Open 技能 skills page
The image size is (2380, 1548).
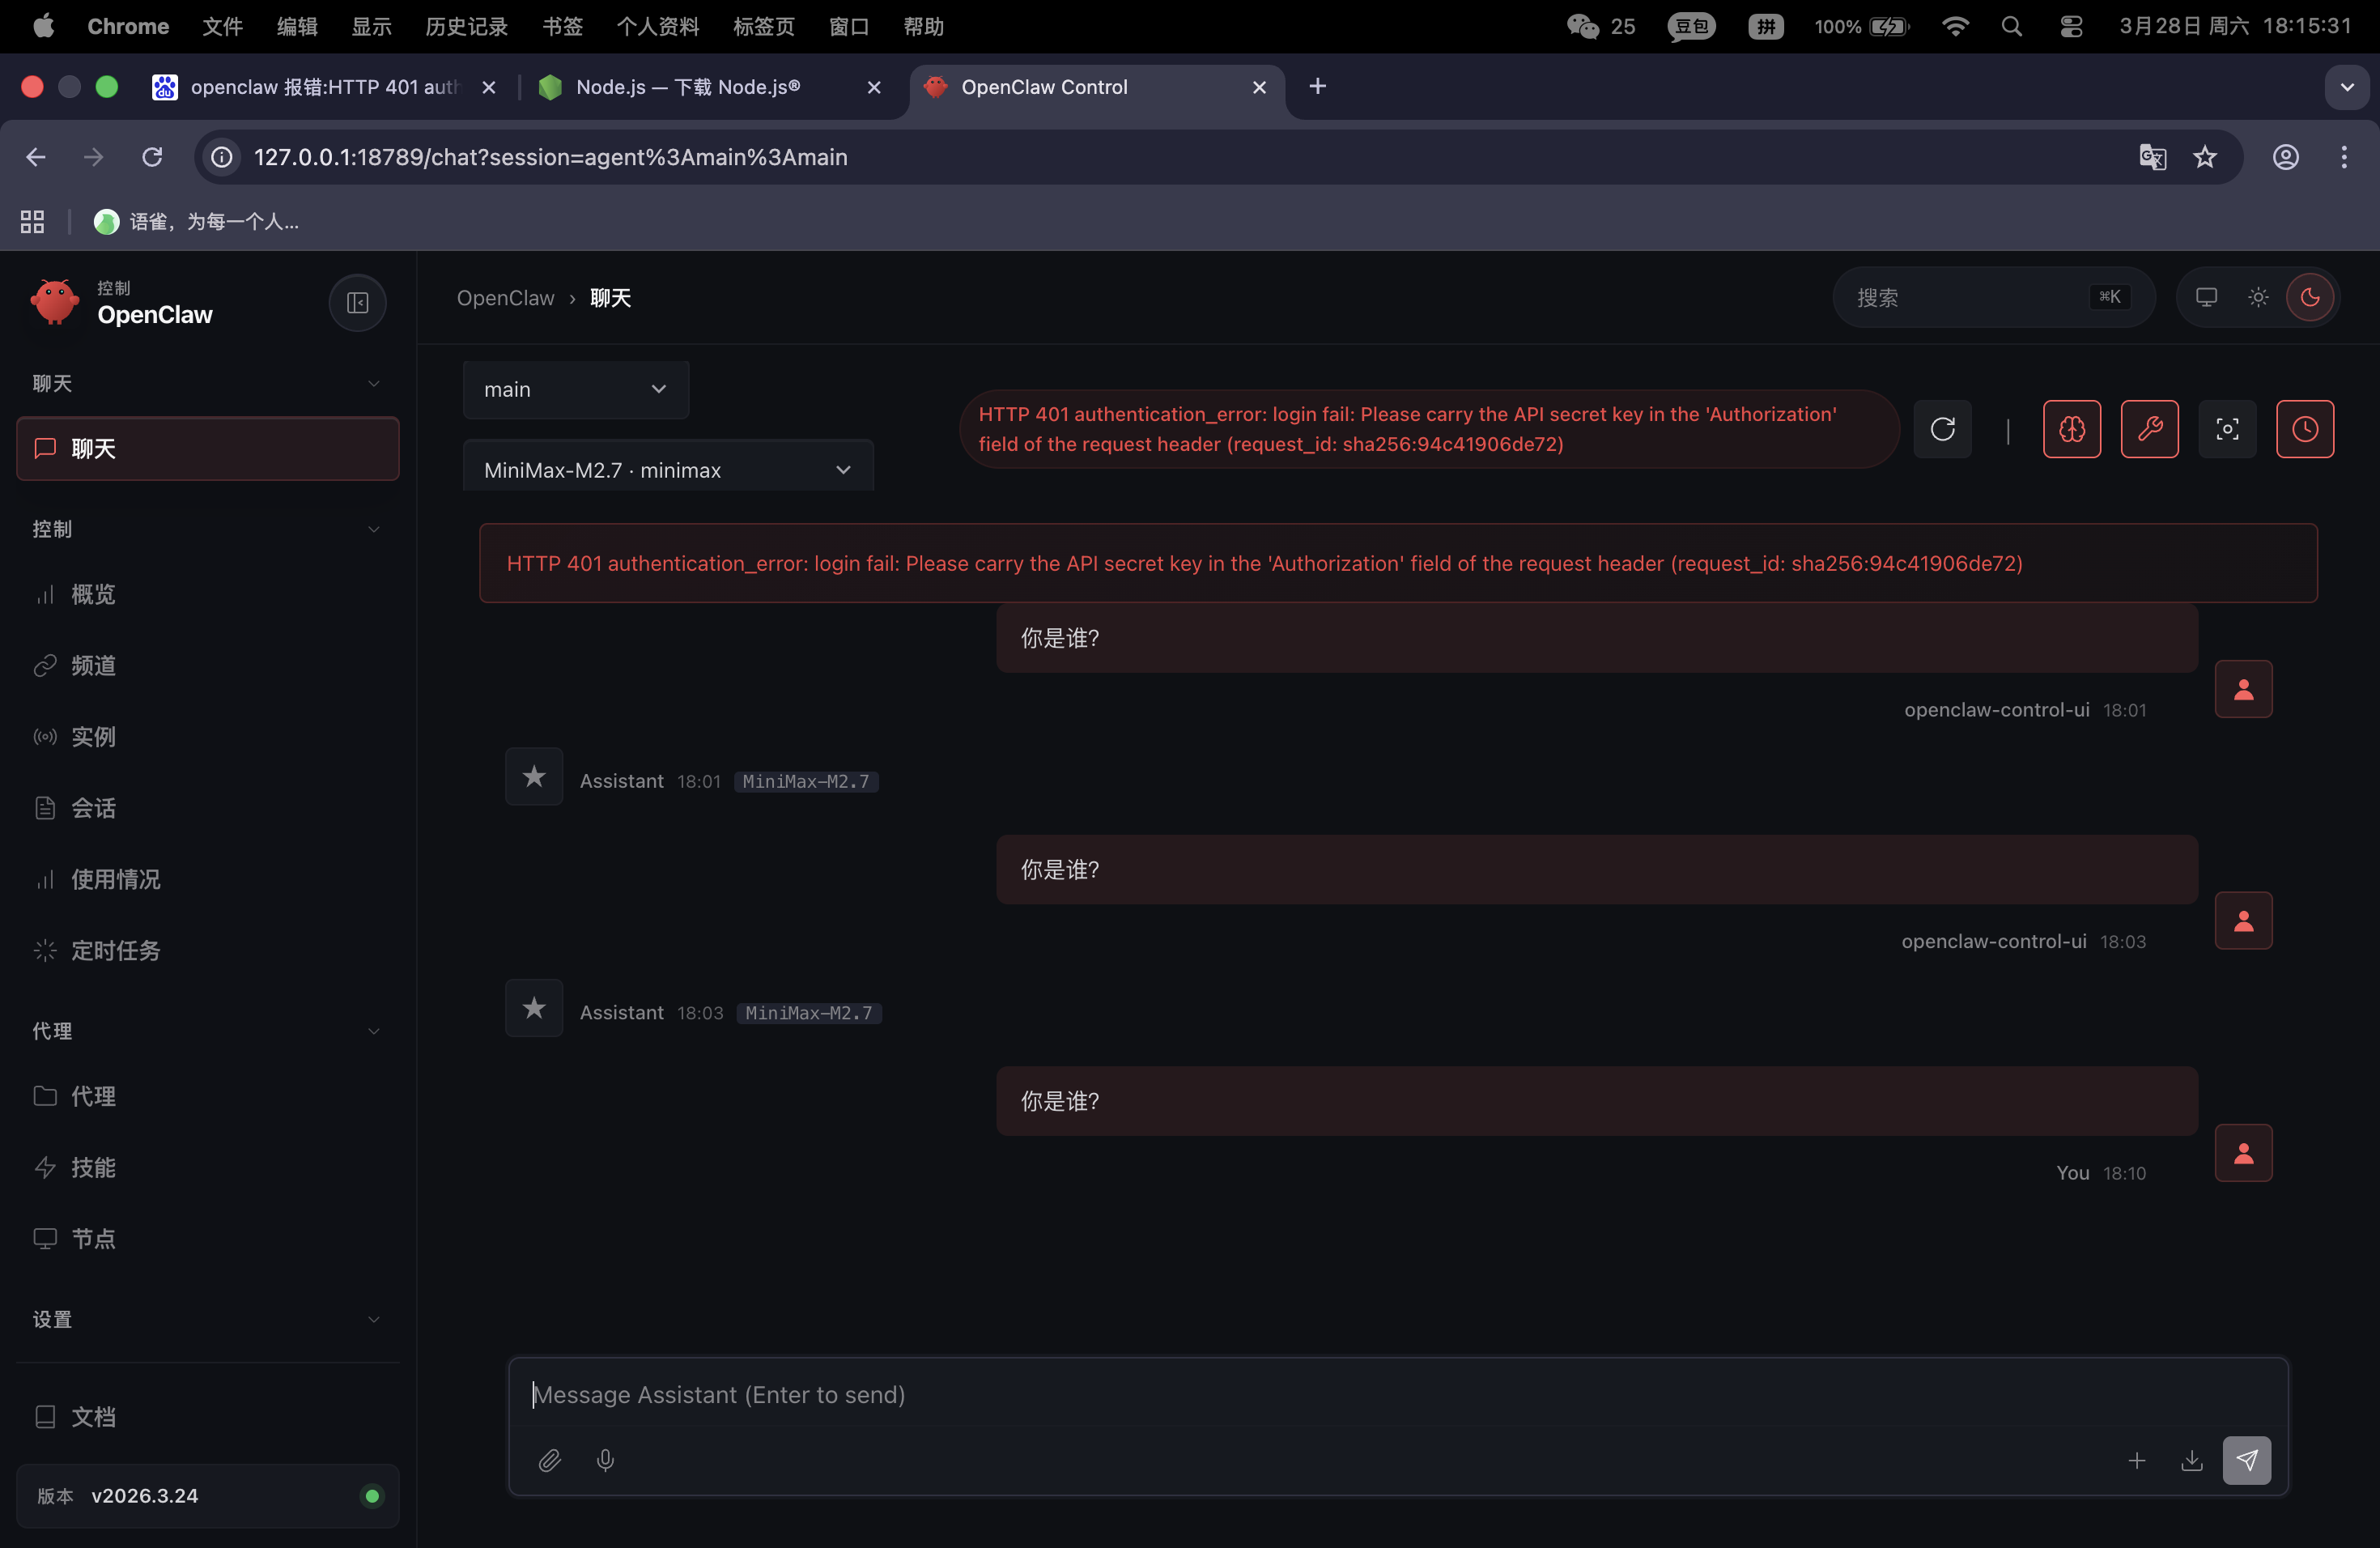[x=207, y=1167]
